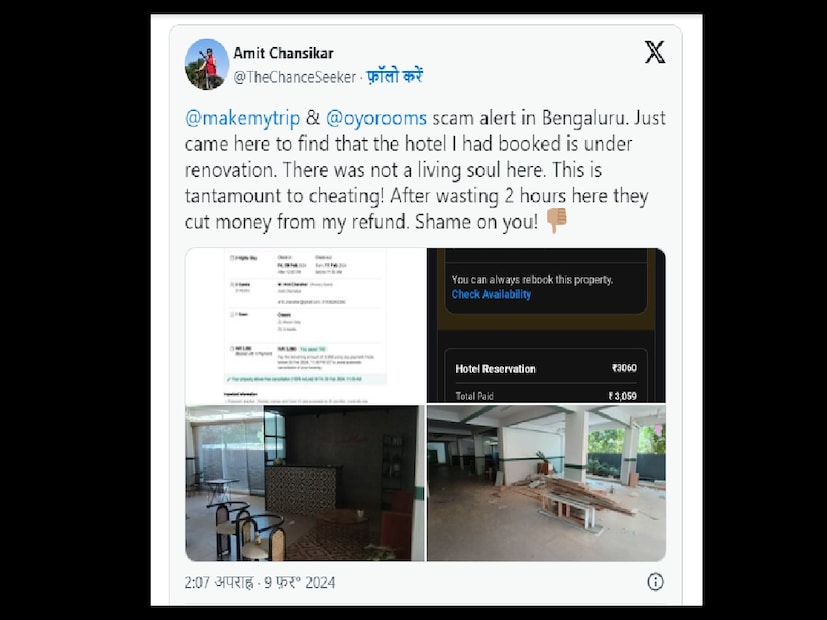
Task: Click the @TheChanceSeeker handle
Action: point(295,77)
